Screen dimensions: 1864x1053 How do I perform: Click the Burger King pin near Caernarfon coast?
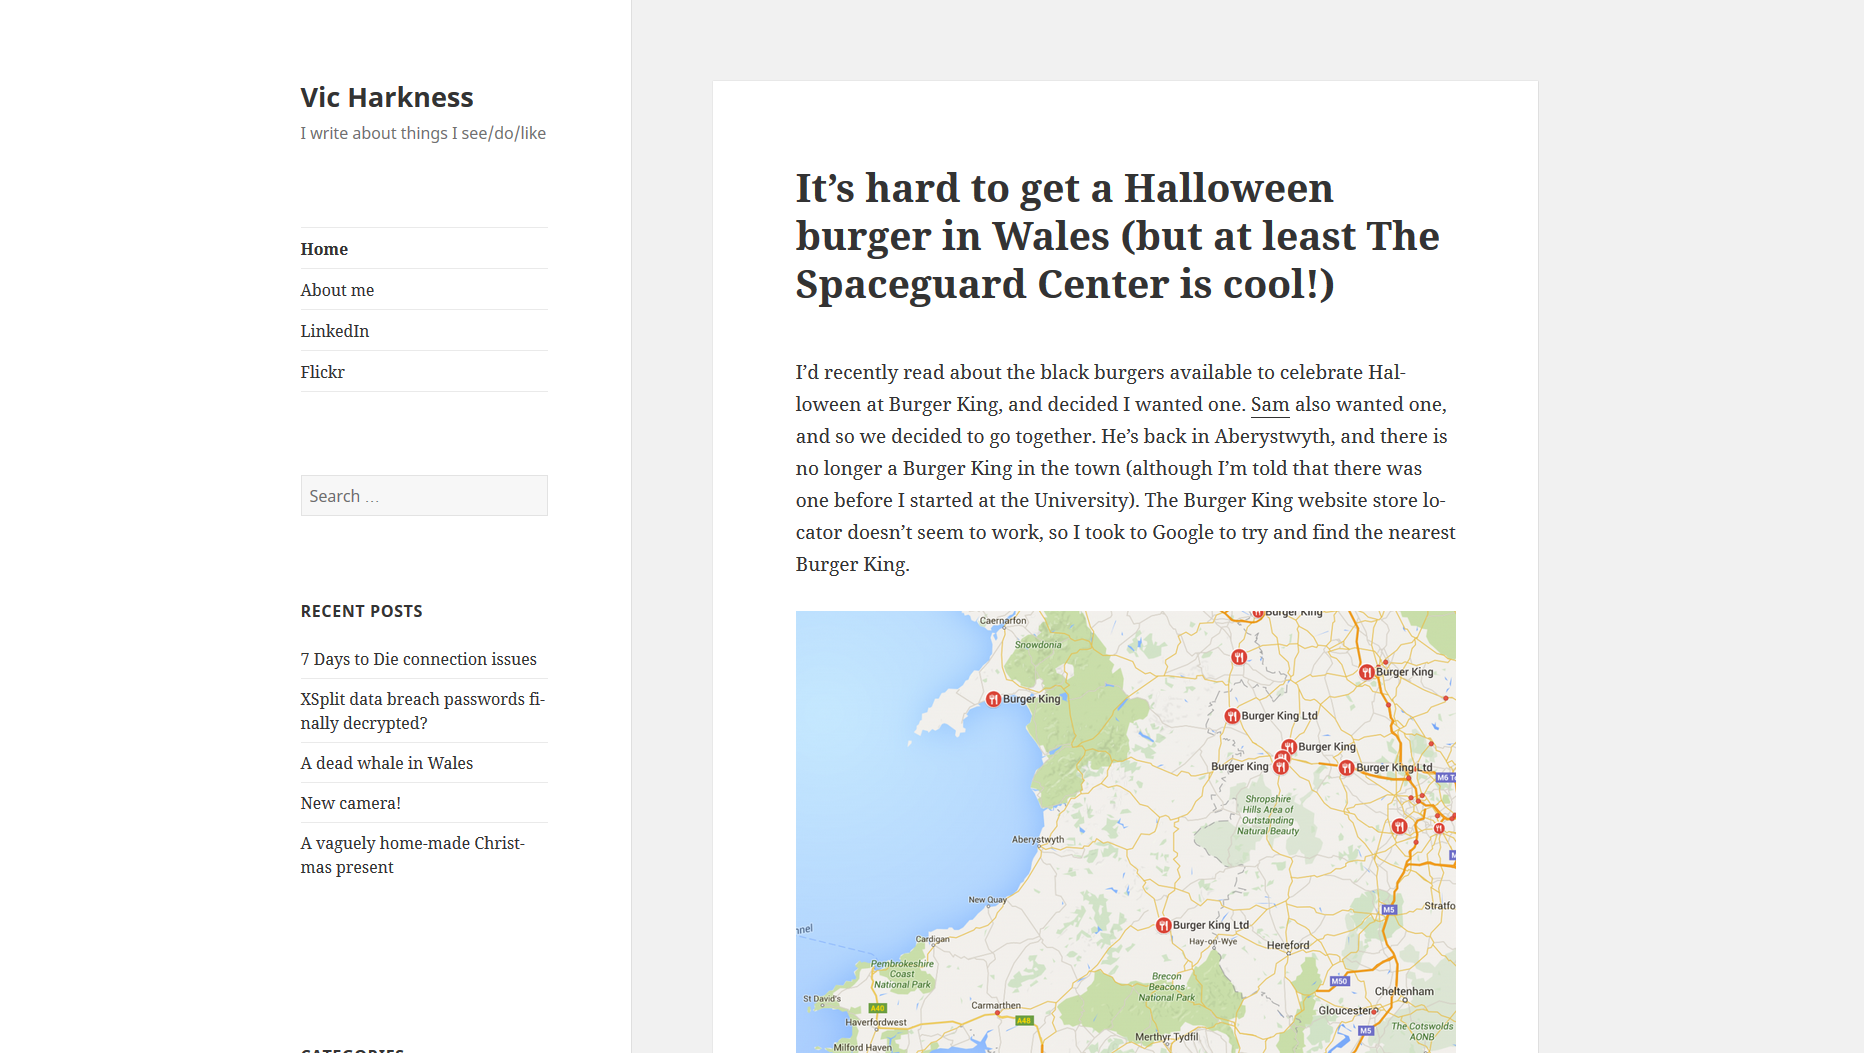click(x=993, y=699)
